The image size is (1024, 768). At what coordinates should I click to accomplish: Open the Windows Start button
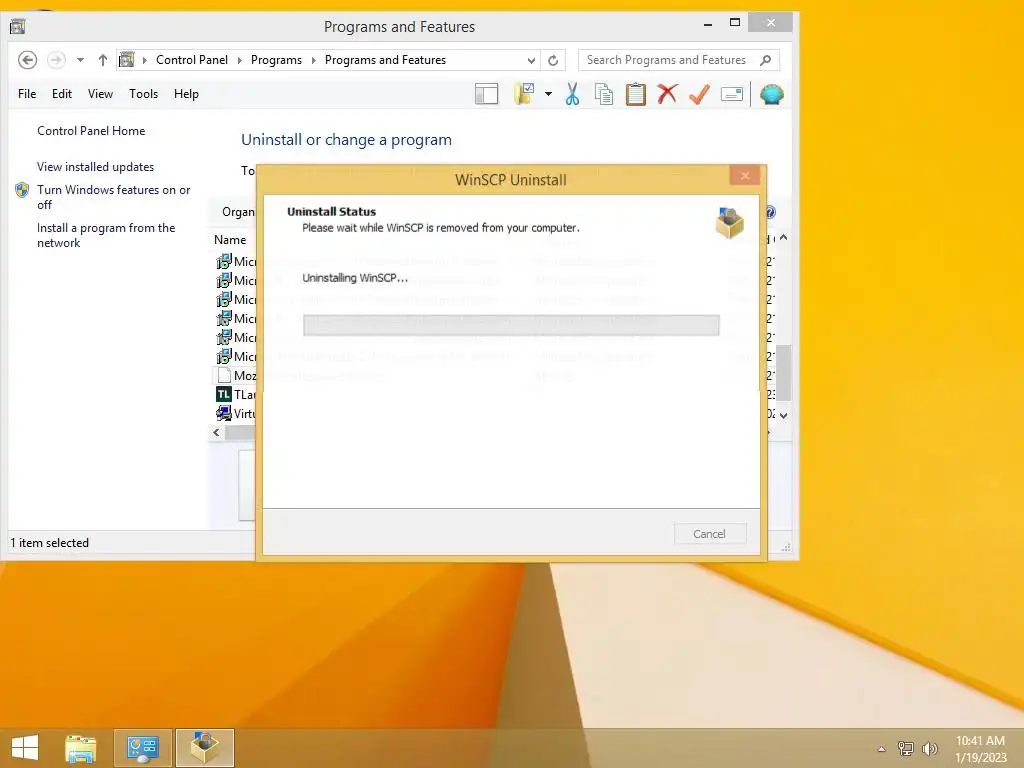click(25, 748)
